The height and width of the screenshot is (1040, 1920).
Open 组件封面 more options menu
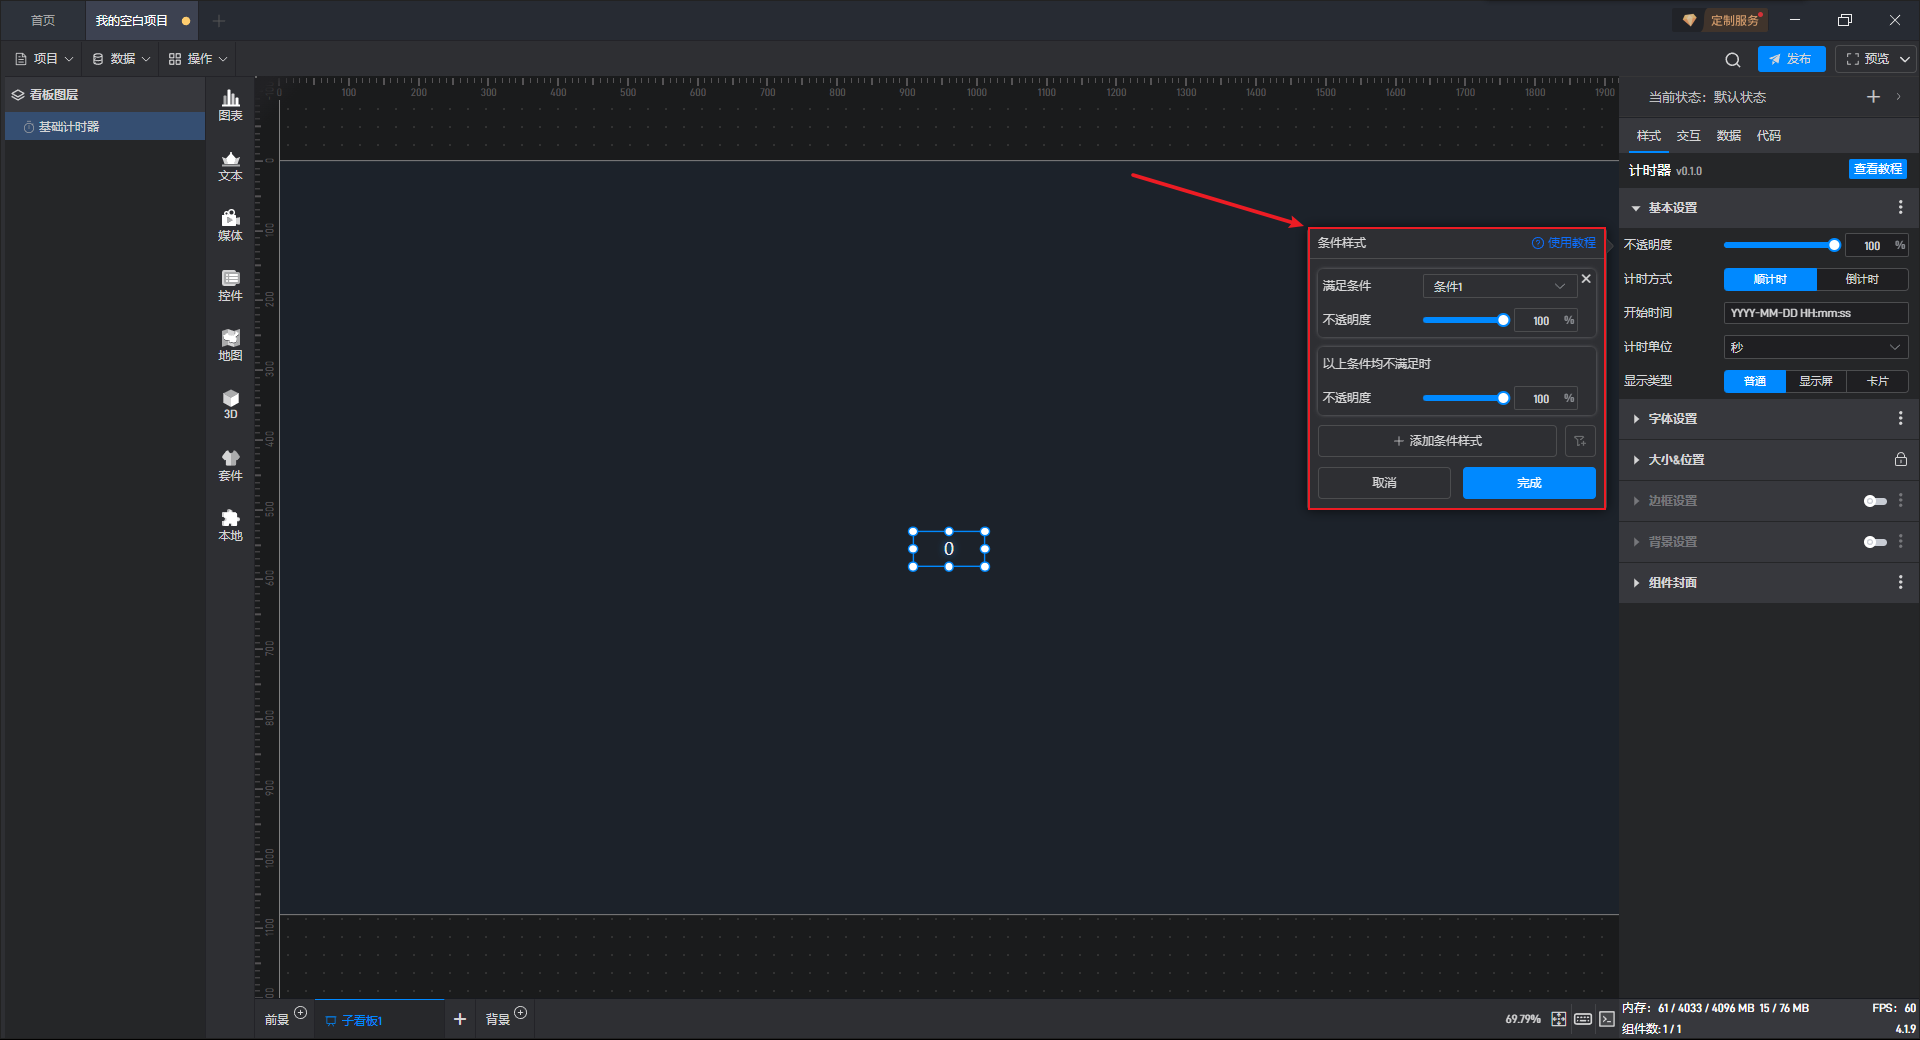click(x=1900, y=583)
